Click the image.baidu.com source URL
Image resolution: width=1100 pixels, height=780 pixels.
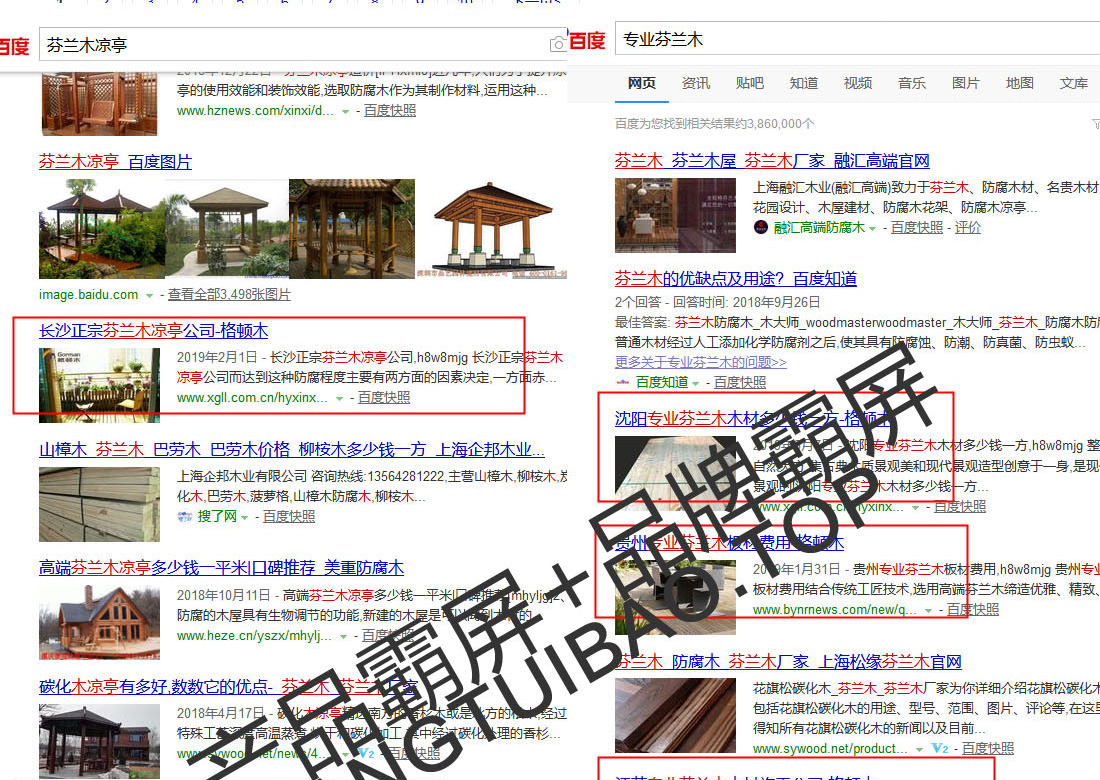click(88, 295)
